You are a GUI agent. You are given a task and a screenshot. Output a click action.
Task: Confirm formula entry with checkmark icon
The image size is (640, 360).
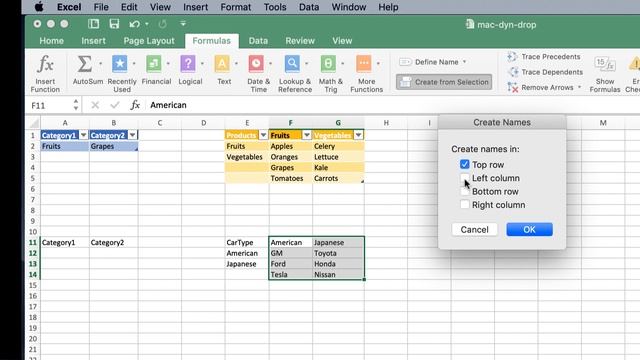[x=115, y=105]
